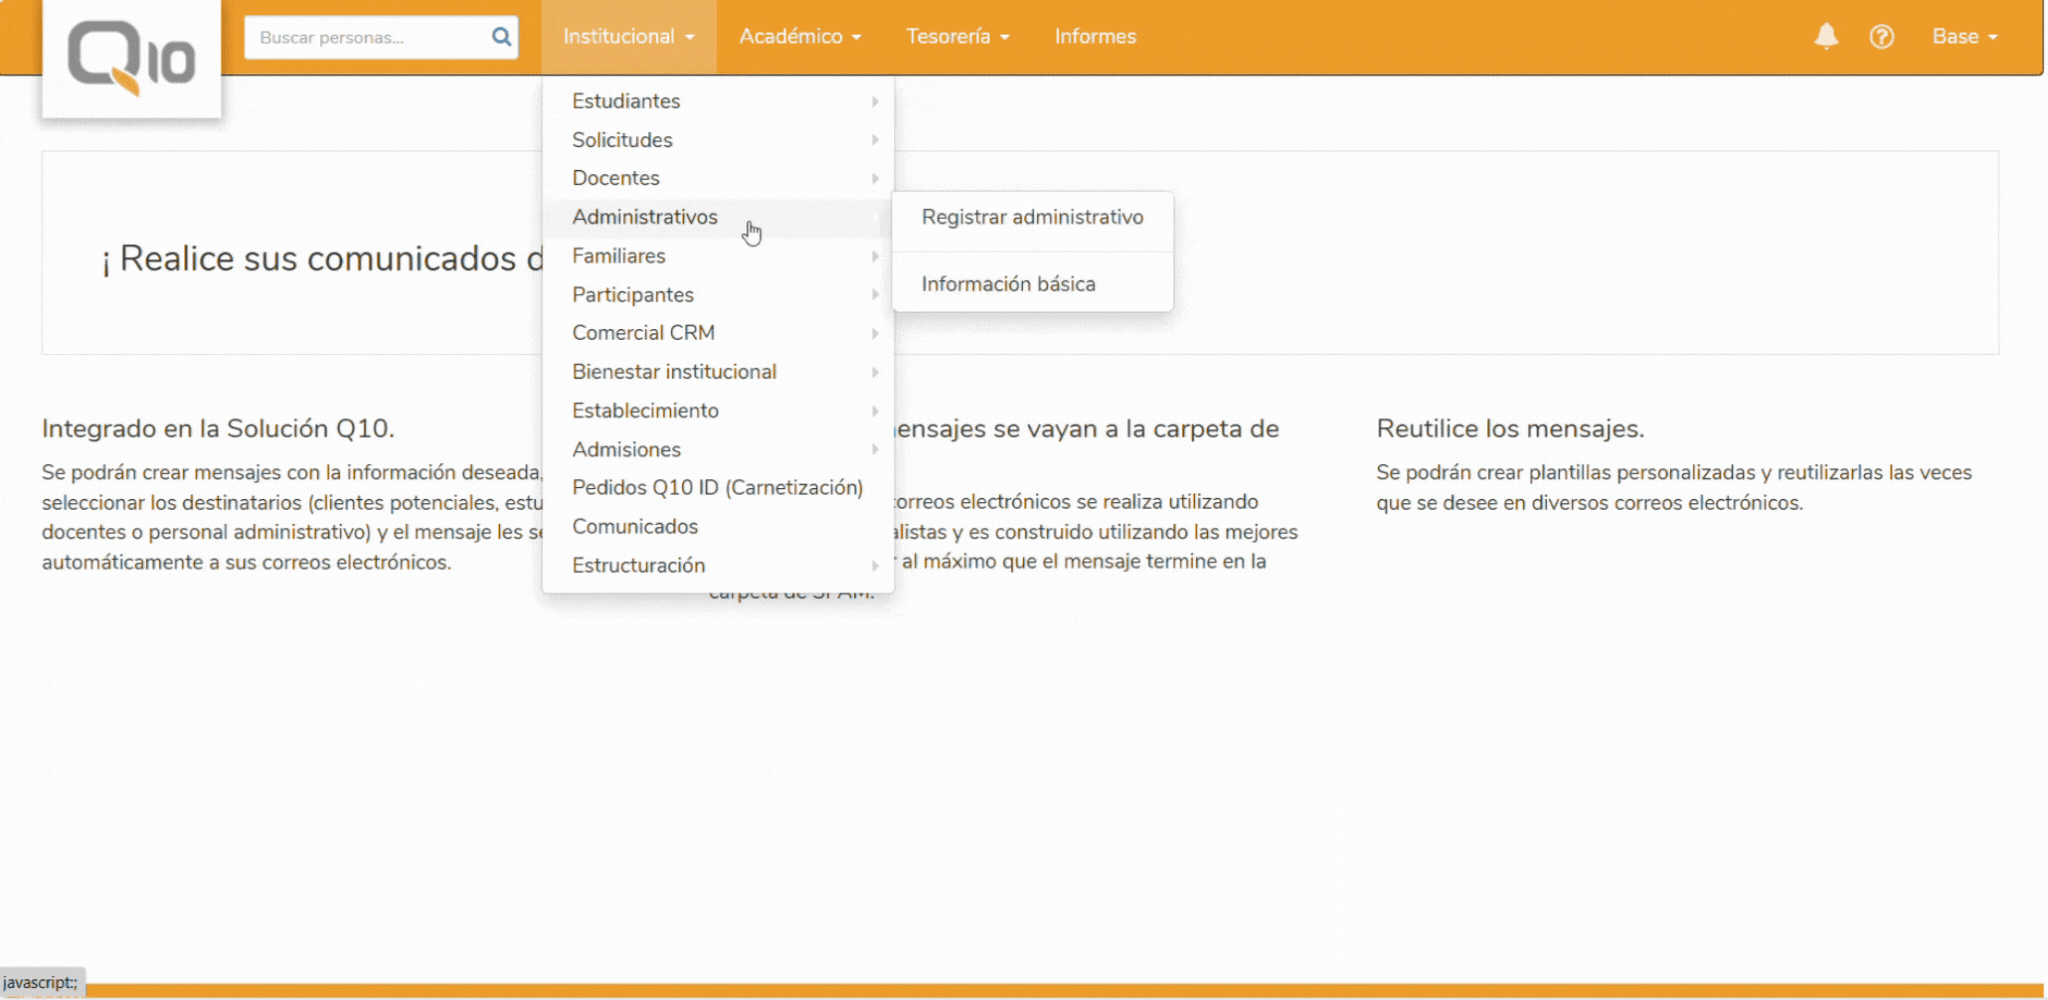This screenshot has width=2048, height=1000.
Task: Open the Docentes submenu
Action: tap(616, 178)
